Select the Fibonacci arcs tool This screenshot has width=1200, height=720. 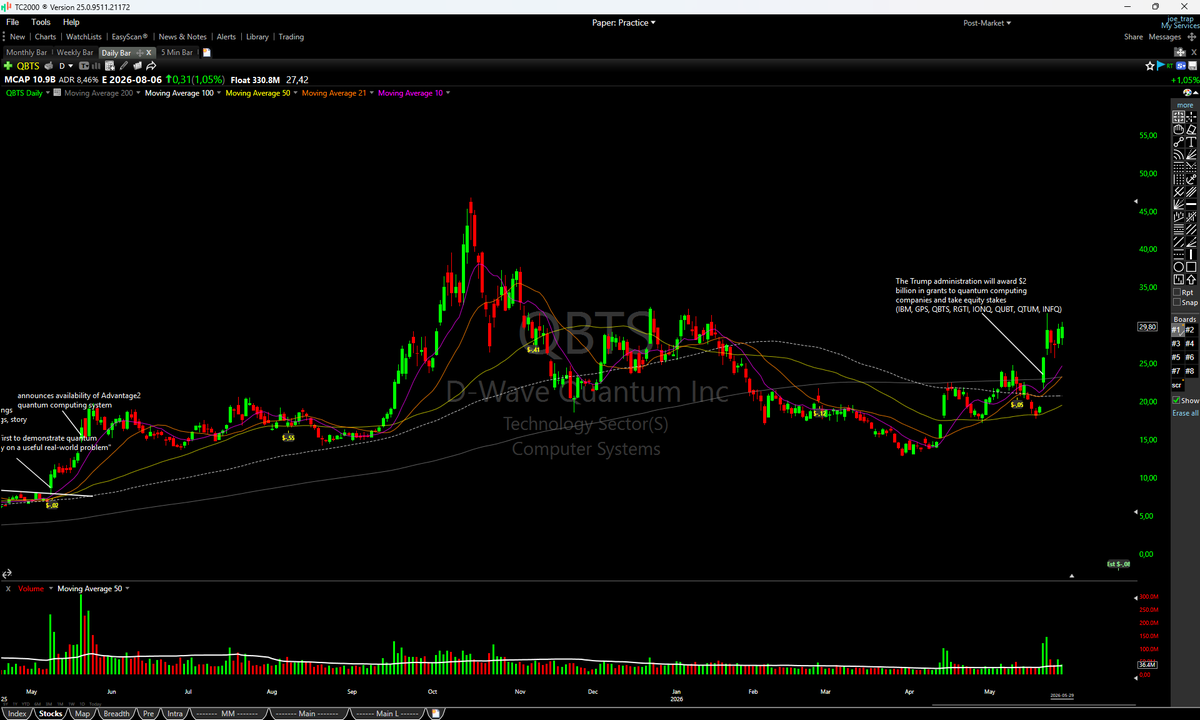click(x=1178, y=154)
